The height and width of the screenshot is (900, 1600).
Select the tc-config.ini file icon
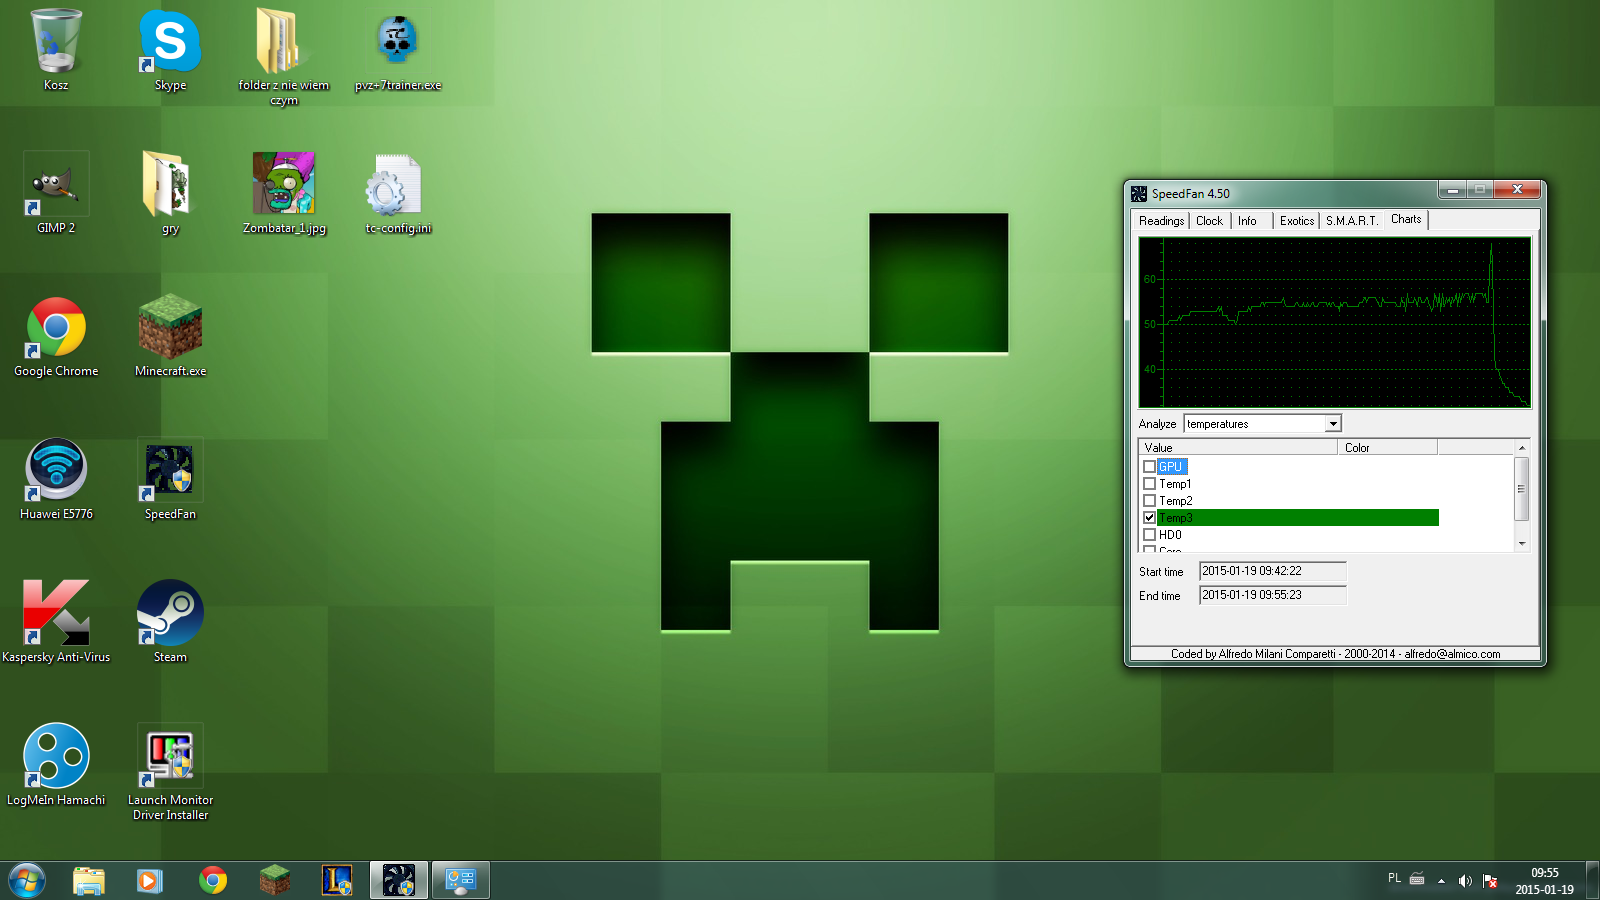click(x=398, y=193)
